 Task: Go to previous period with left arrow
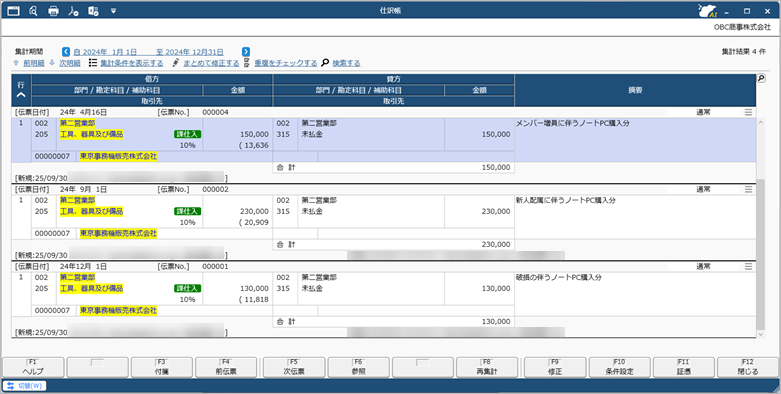66,52
